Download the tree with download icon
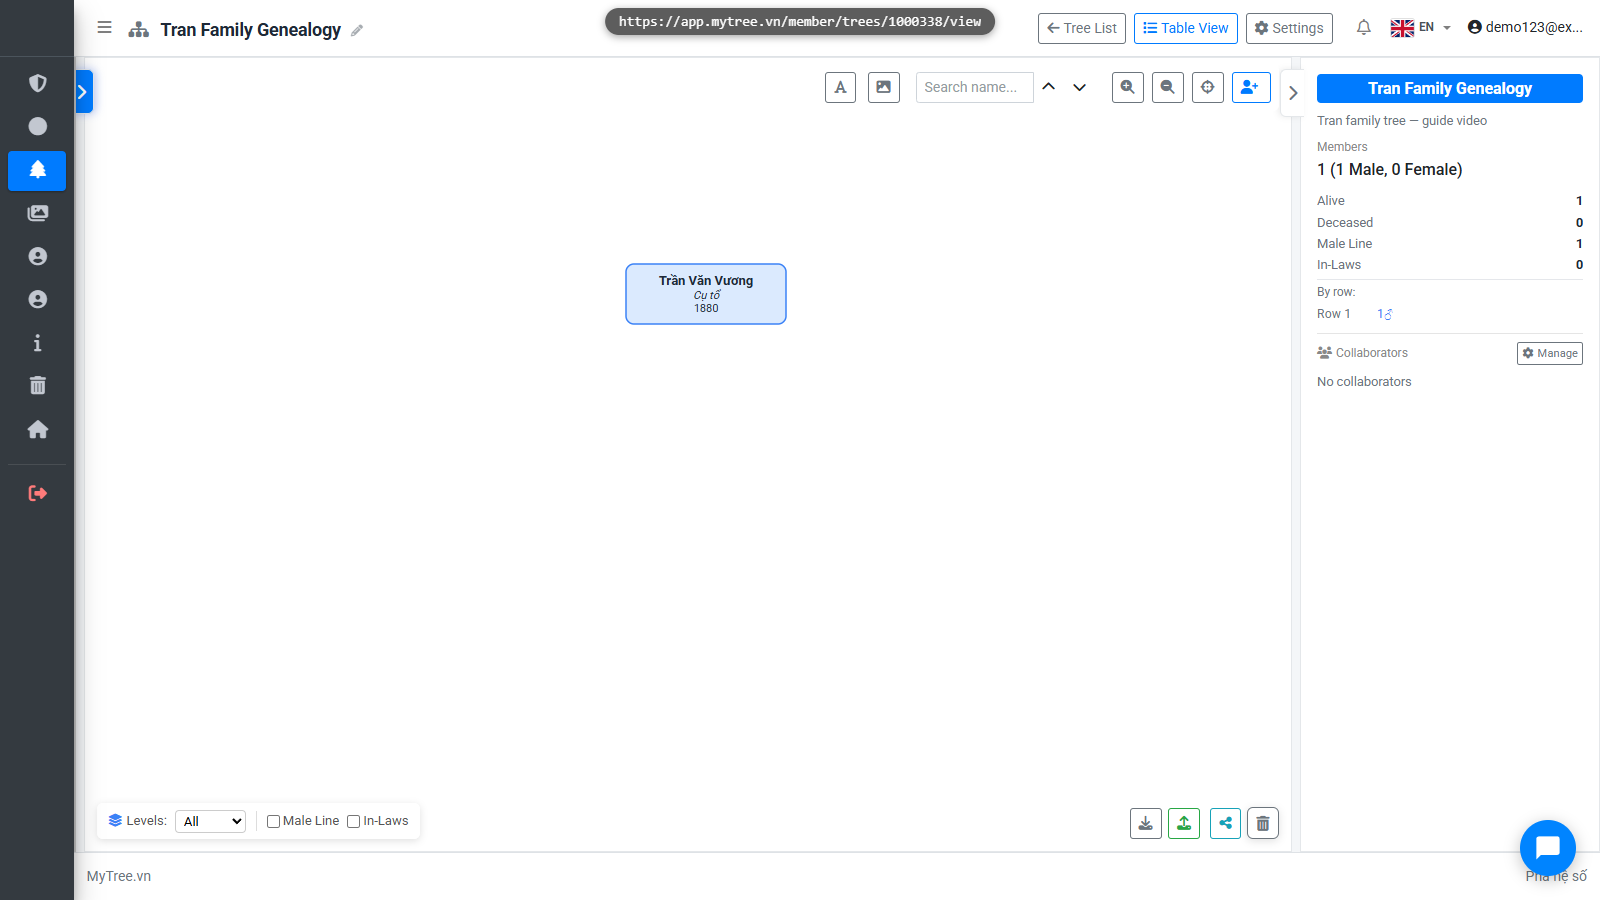The width and height of the screenshot is (1600, 900). [1146, 823]
